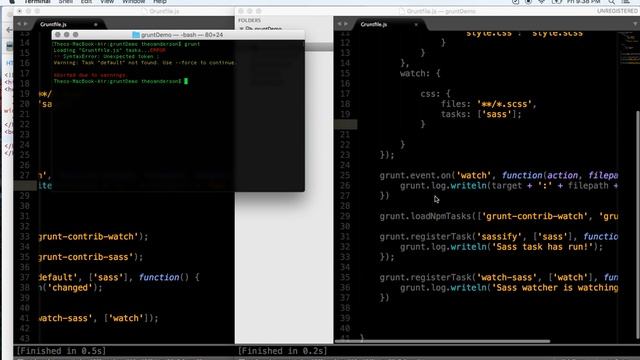Open Notification Center list icon

pyautogui.click(x=626, y=2)
